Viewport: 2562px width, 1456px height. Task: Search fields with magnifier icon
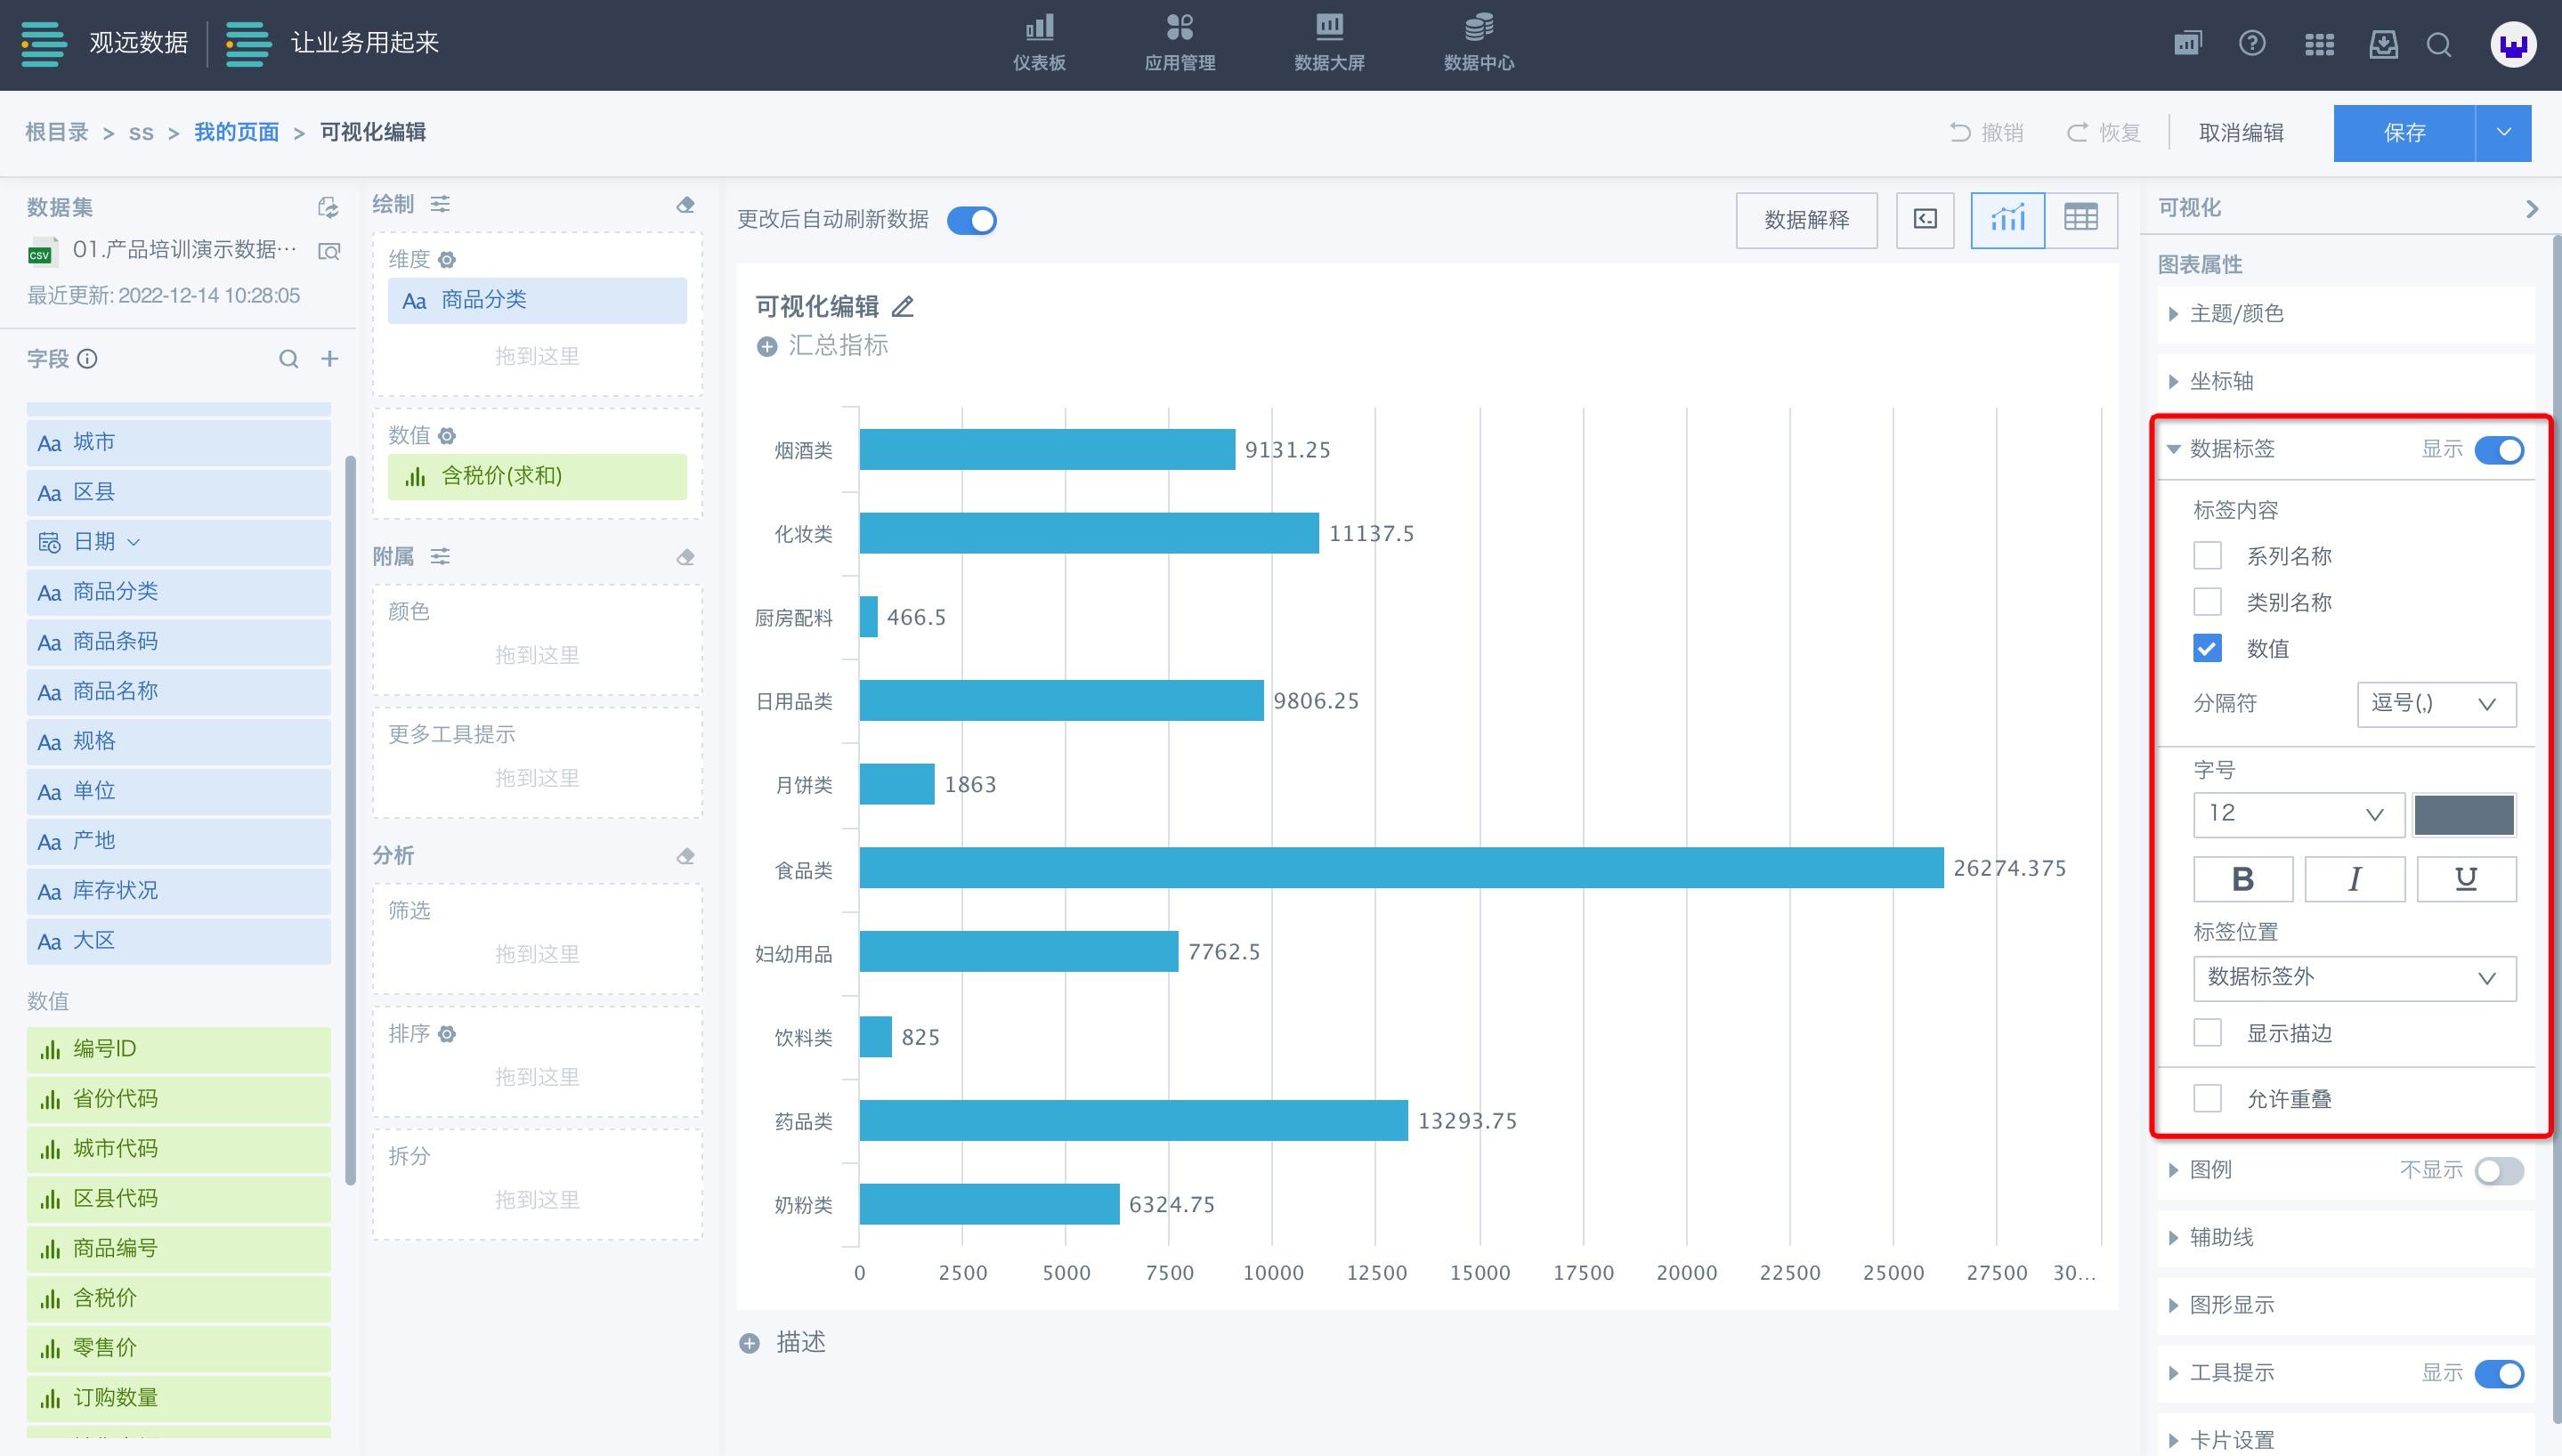click(x=288, y=359)
